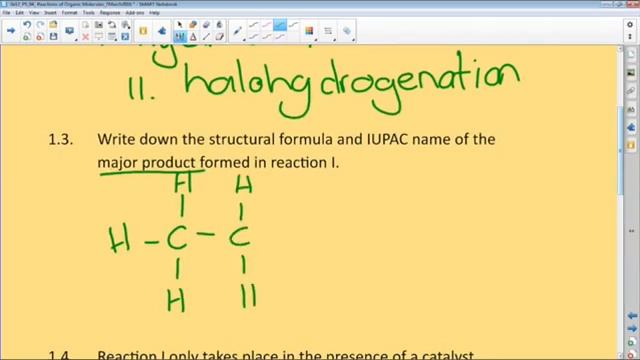The width and height of the screenshot is (640, 360).
Task: Open the color palette picker
Action: (x=309, y=31)
